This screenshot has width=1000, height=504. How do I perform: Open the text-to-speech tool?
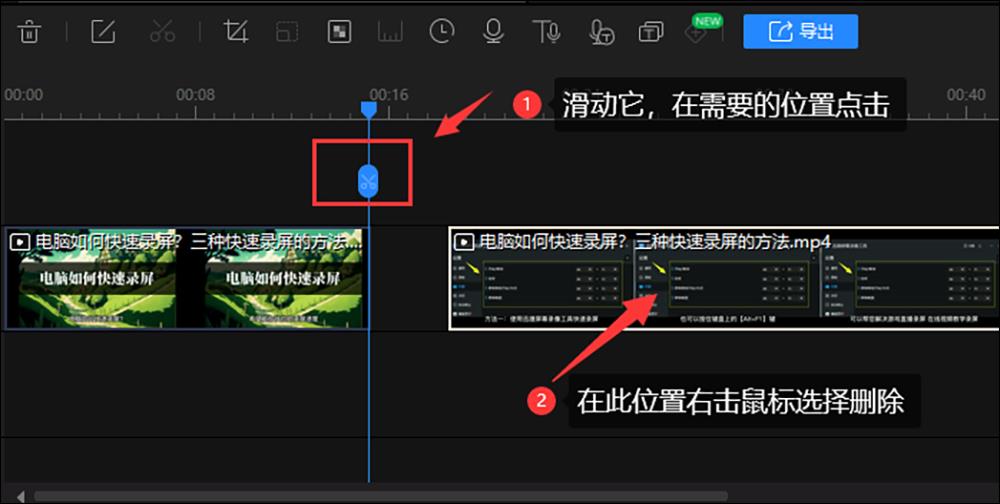tap(546, 32)
